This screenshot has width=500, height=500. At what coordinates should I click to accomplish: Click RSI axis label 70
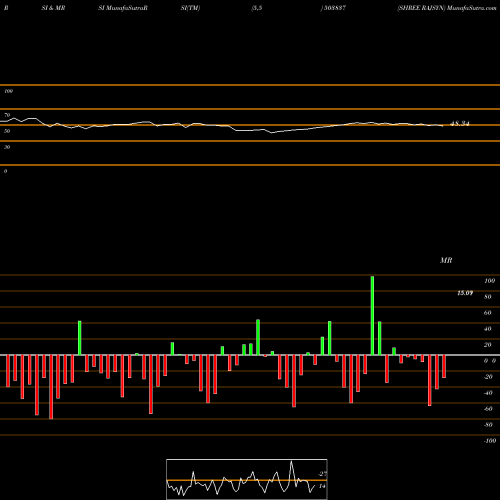point(7,115)
